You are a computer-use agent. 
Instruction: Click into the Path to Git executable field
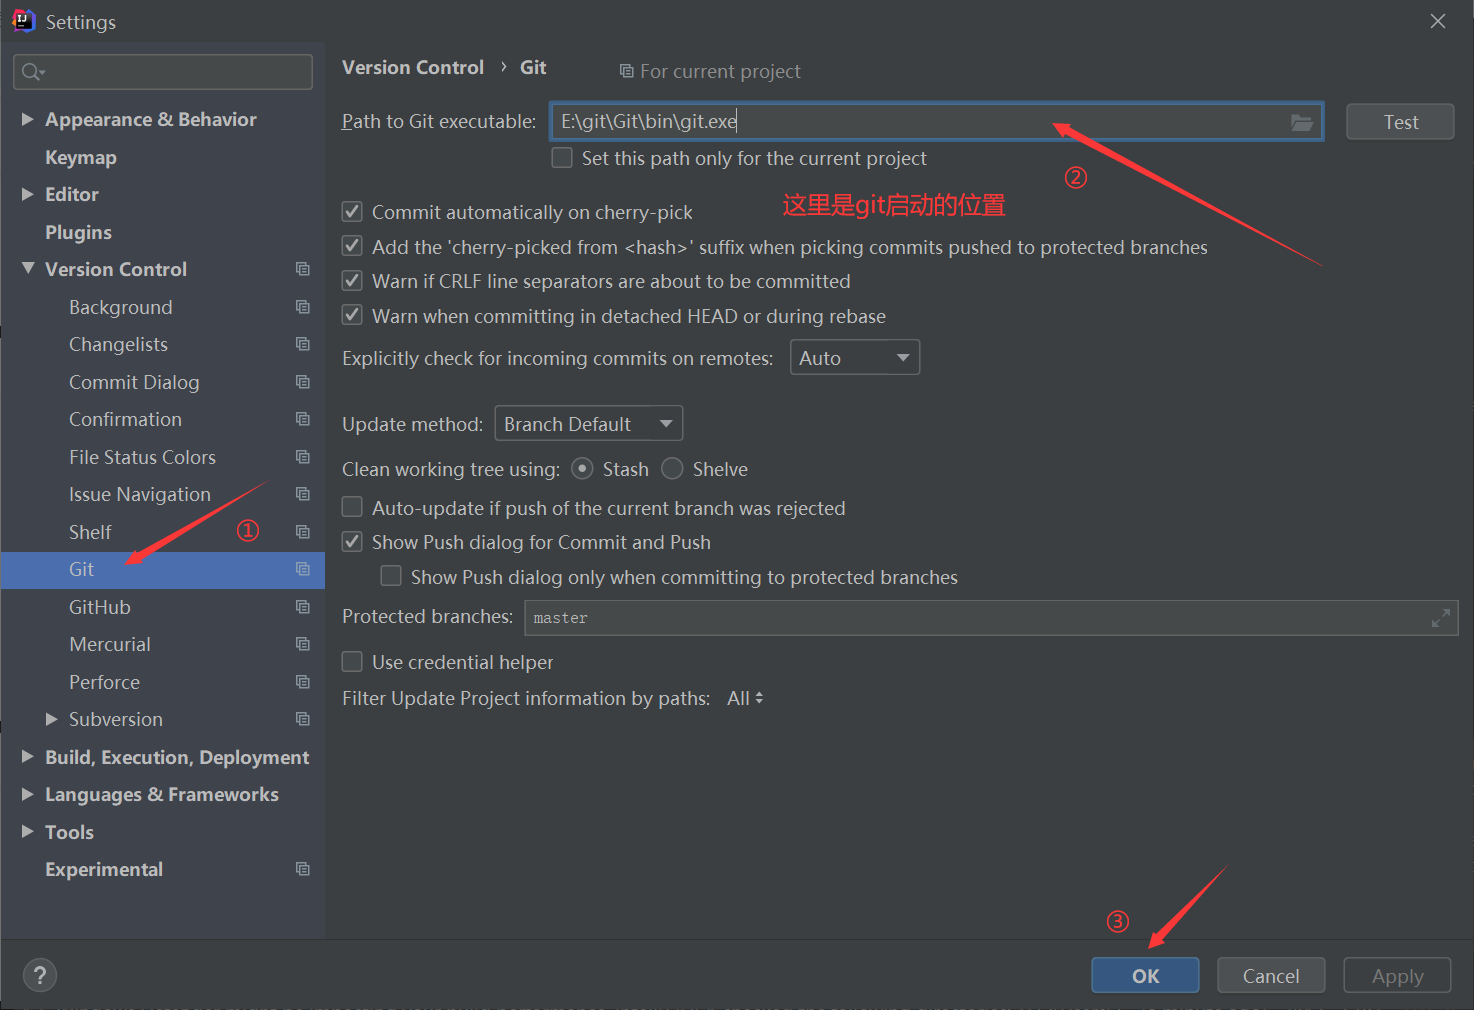point(936,122)
